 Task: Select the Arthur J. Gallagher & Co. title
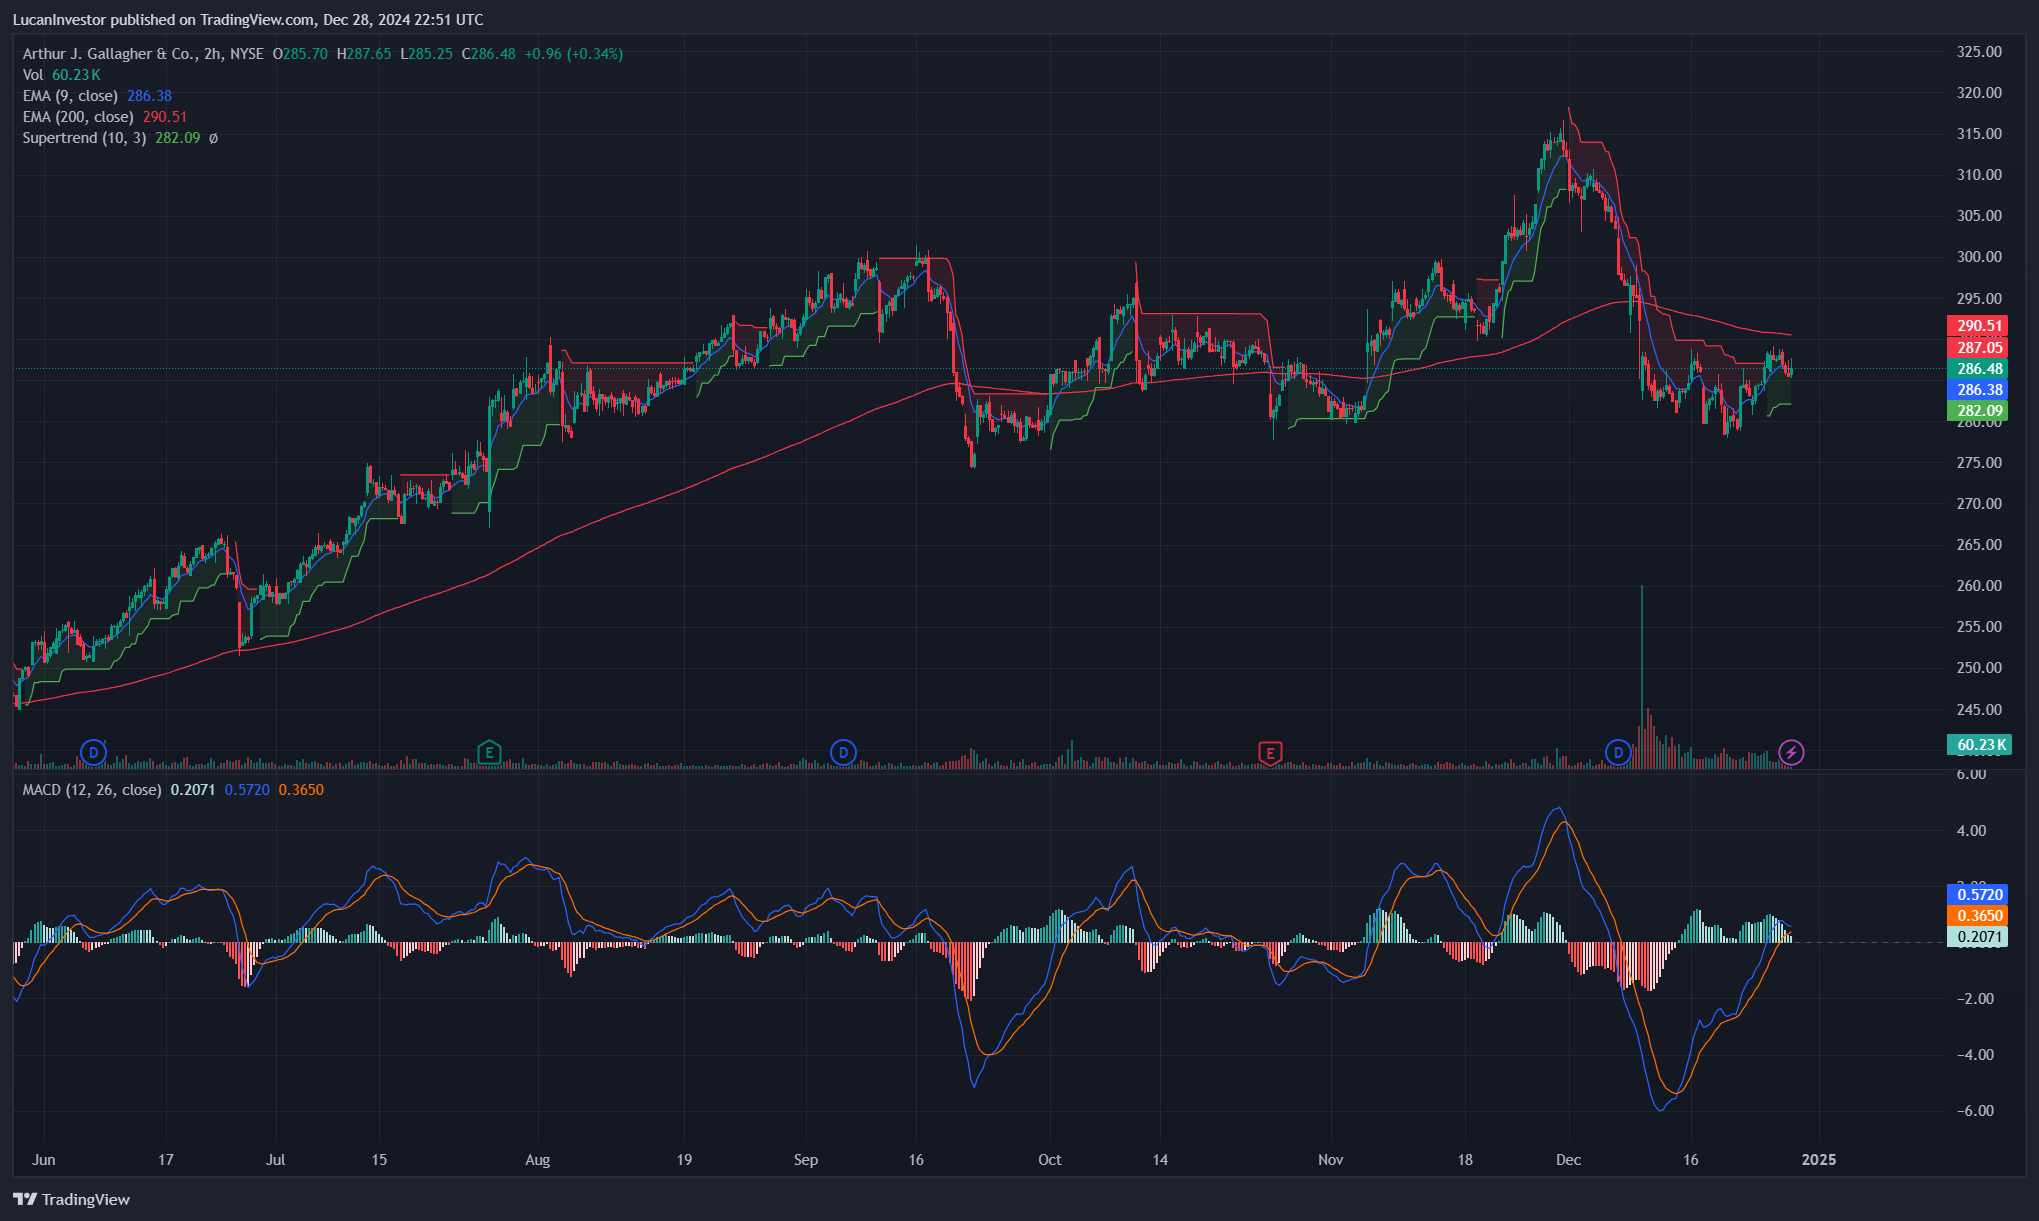coord(109,54)
